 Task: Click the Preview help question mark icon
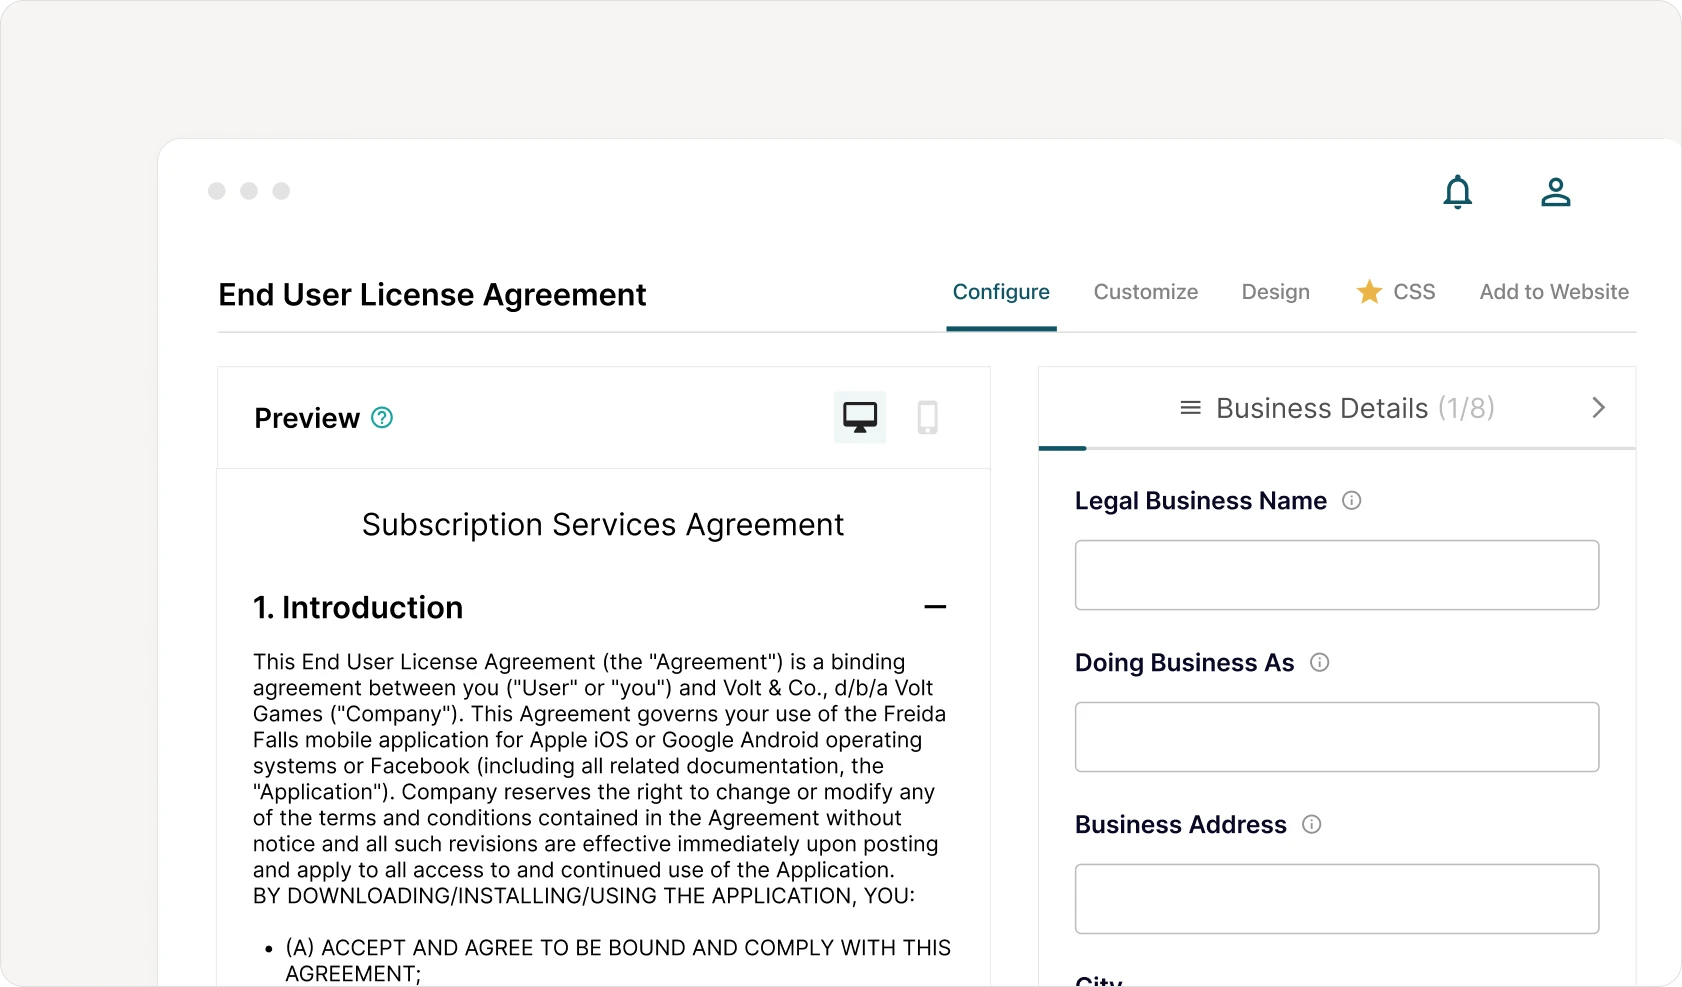pyautogui.click(x=382, y=418)
